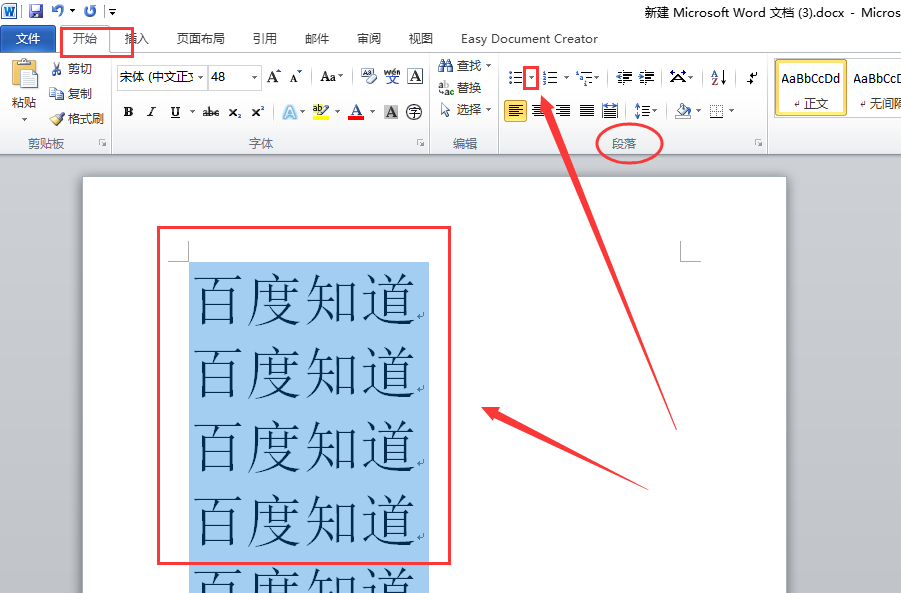Apply the 正文 style thumbnail
The height and width of the screenshot is (593, 901).
point(810,87)
